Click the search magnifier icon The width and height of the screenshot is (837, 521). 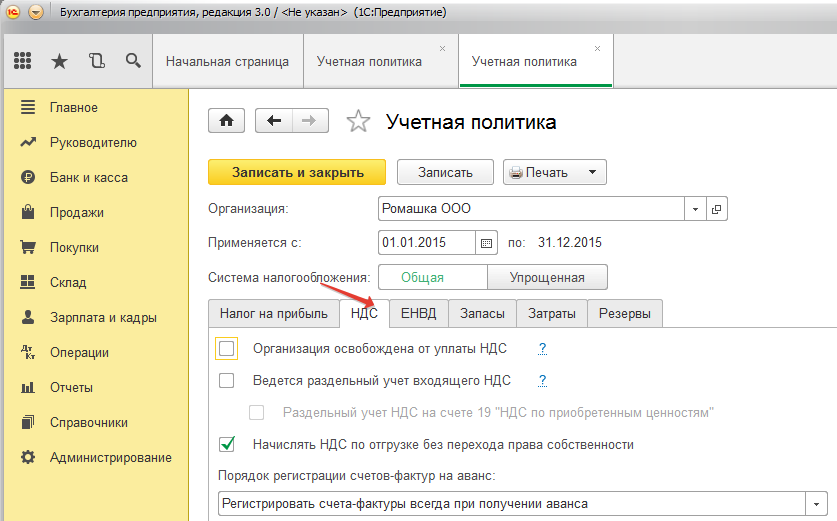133,61
